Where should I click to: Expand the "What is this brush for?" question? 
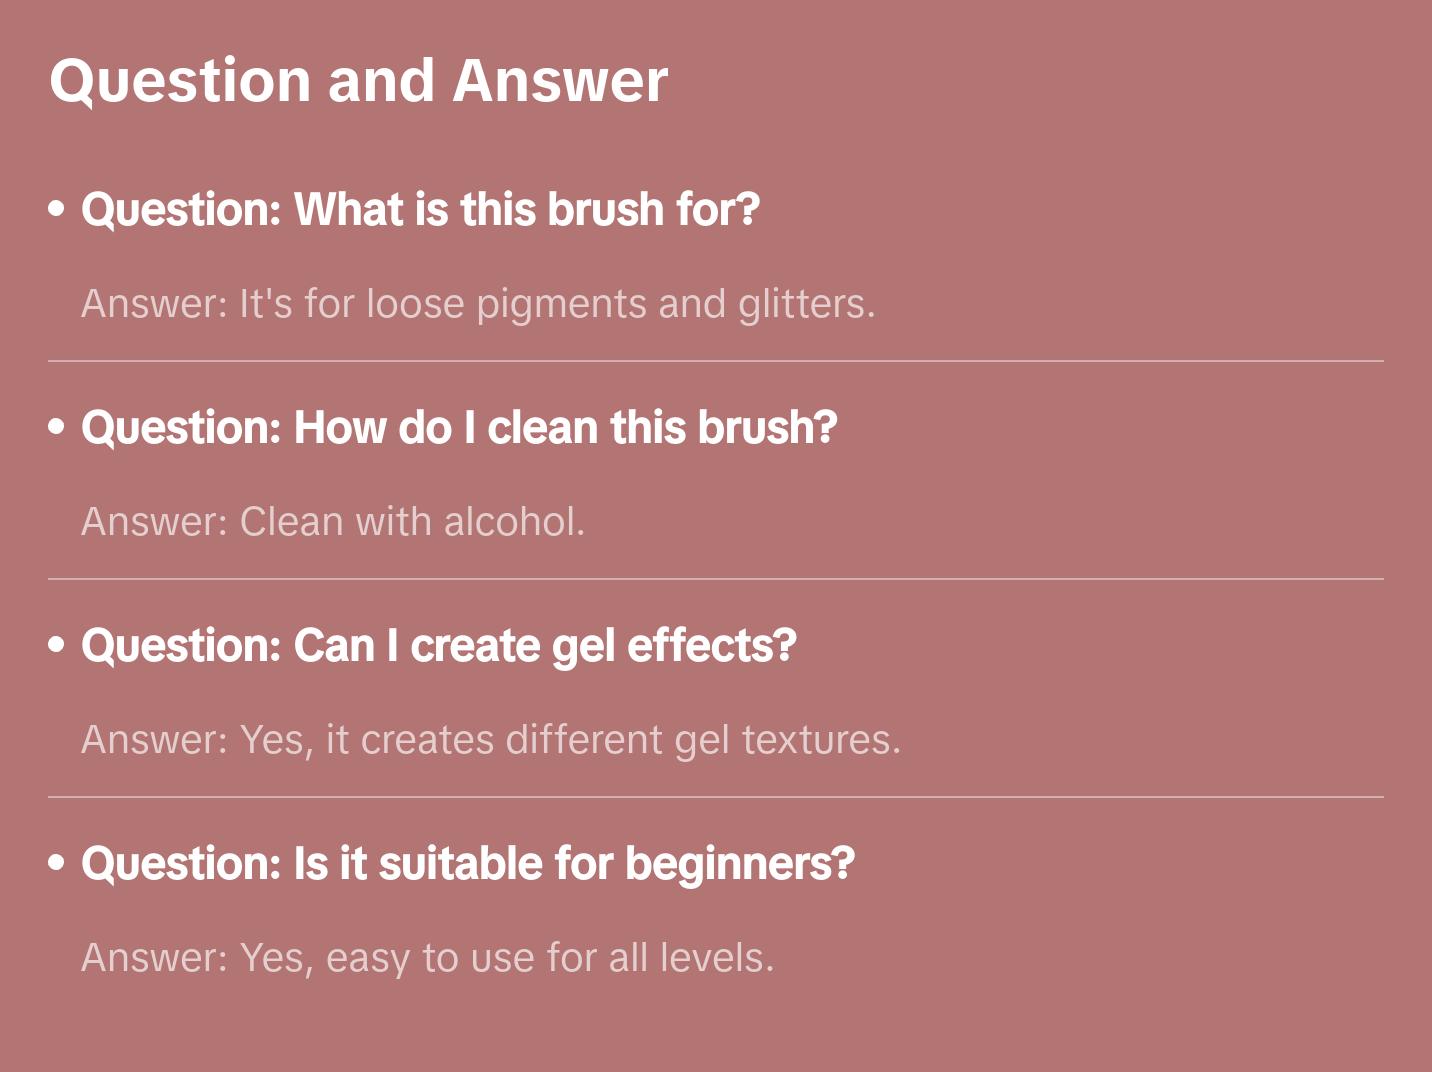[420, 210]
